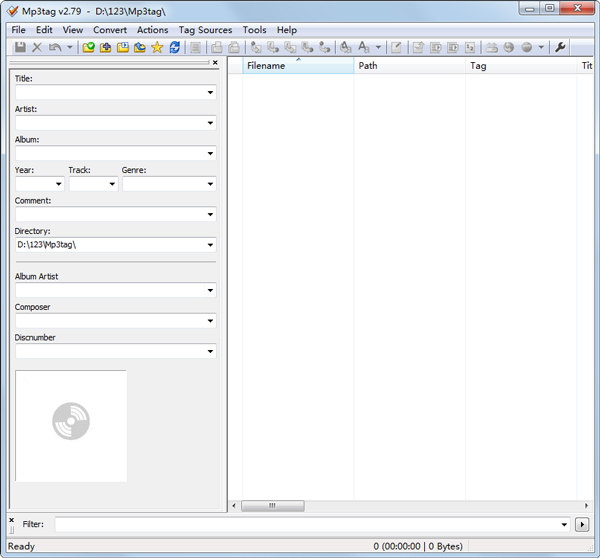The image size is (600, 558).
Task: Click the file list scroll left arrow
Action: (x=234, y=506)
